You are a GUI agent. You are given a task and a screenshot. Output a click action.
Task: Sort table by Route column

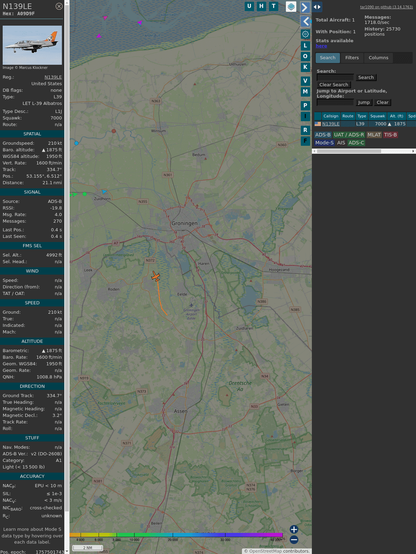[348, 116]
